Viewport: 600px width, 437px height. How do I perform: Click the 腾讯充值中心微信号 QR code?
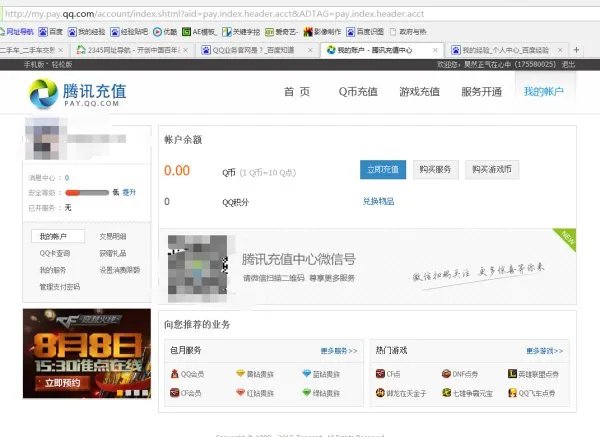click(x=198, y=267)
